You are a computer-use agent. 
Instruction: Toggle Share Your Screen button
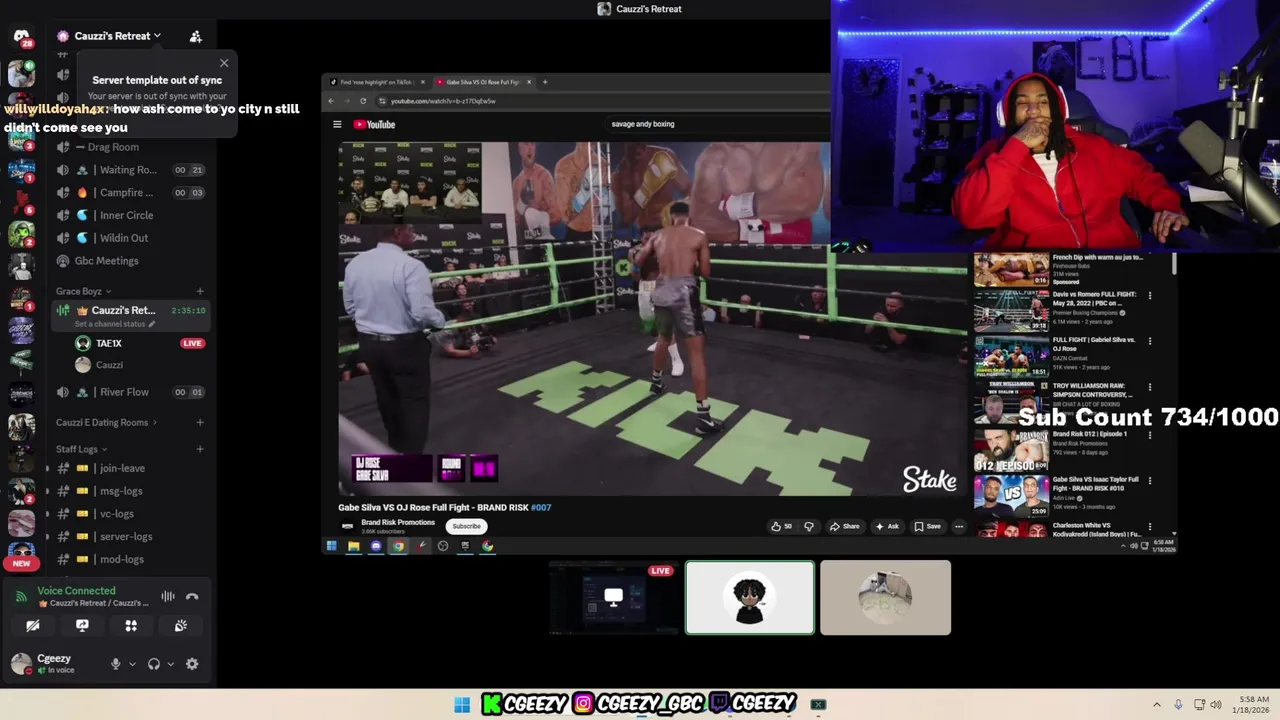pyautogui.click(x=82, y=625)
